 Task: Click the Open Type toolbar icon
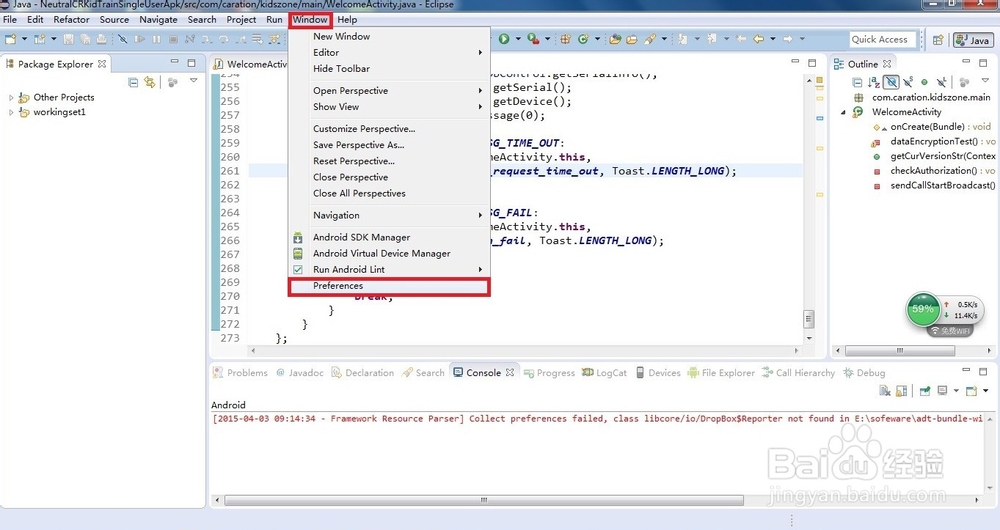[x=615, y=40]
